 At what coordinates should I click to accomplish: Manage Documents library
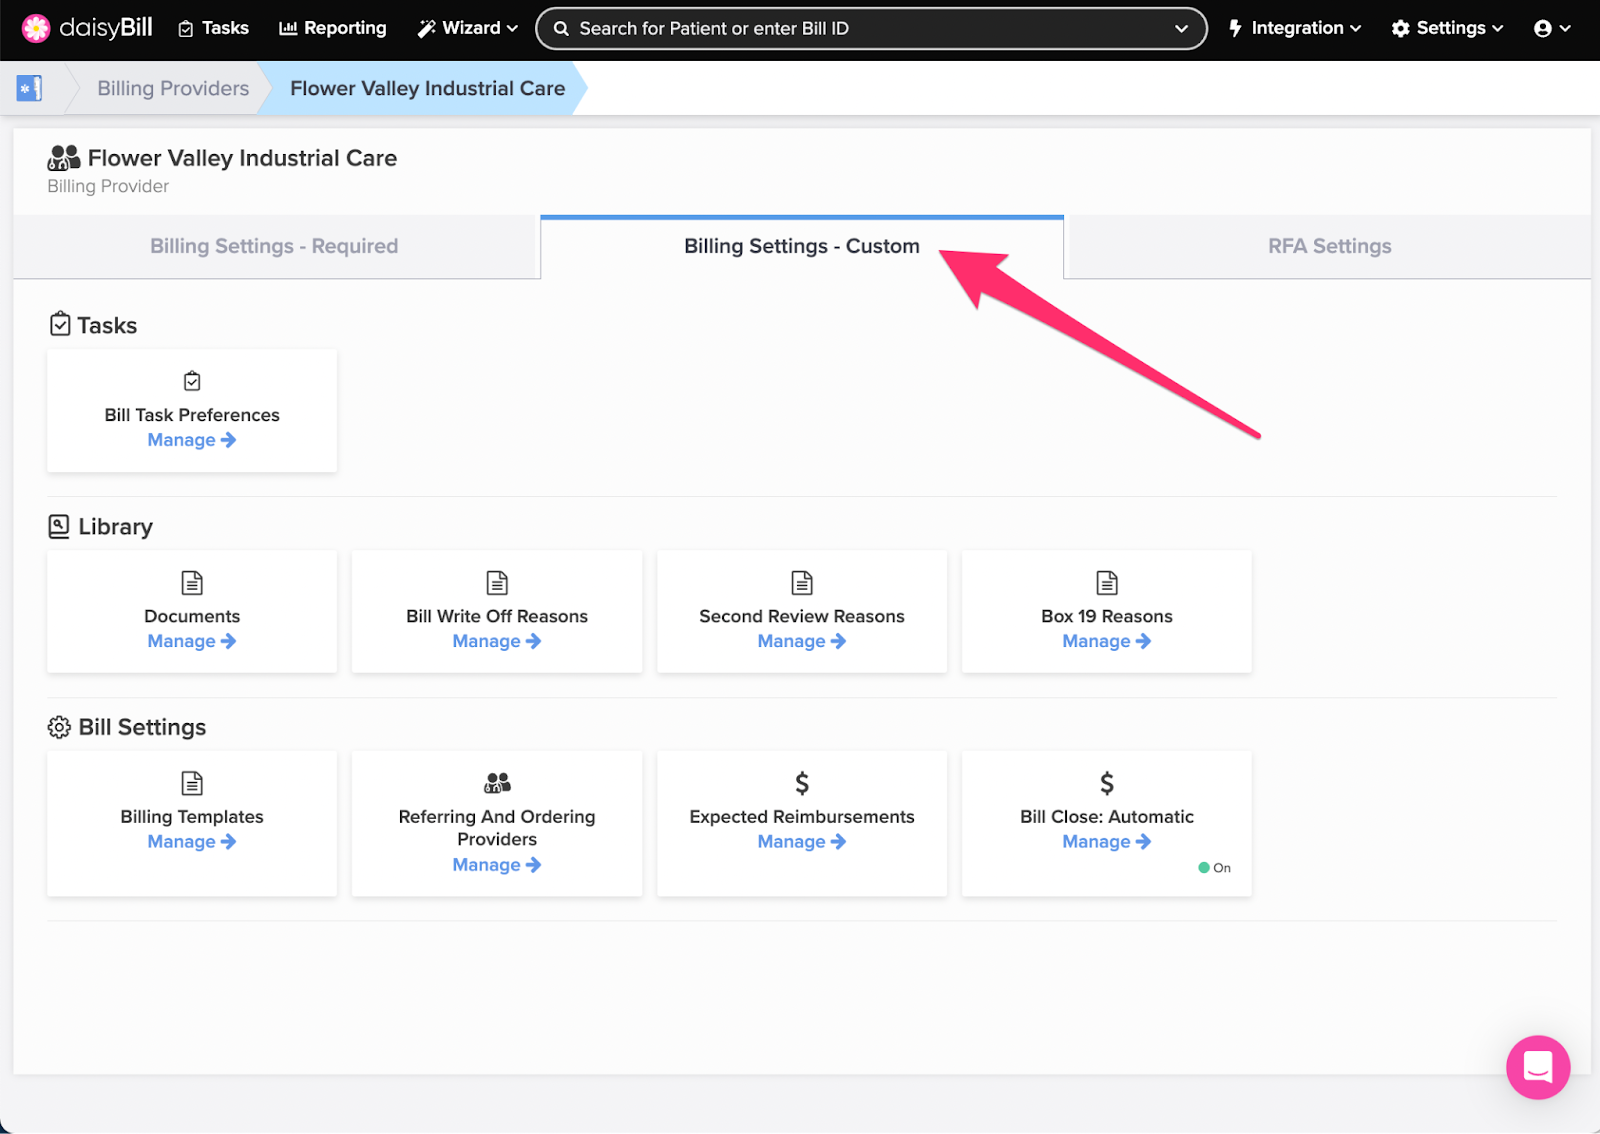click(x=192, y=641)
